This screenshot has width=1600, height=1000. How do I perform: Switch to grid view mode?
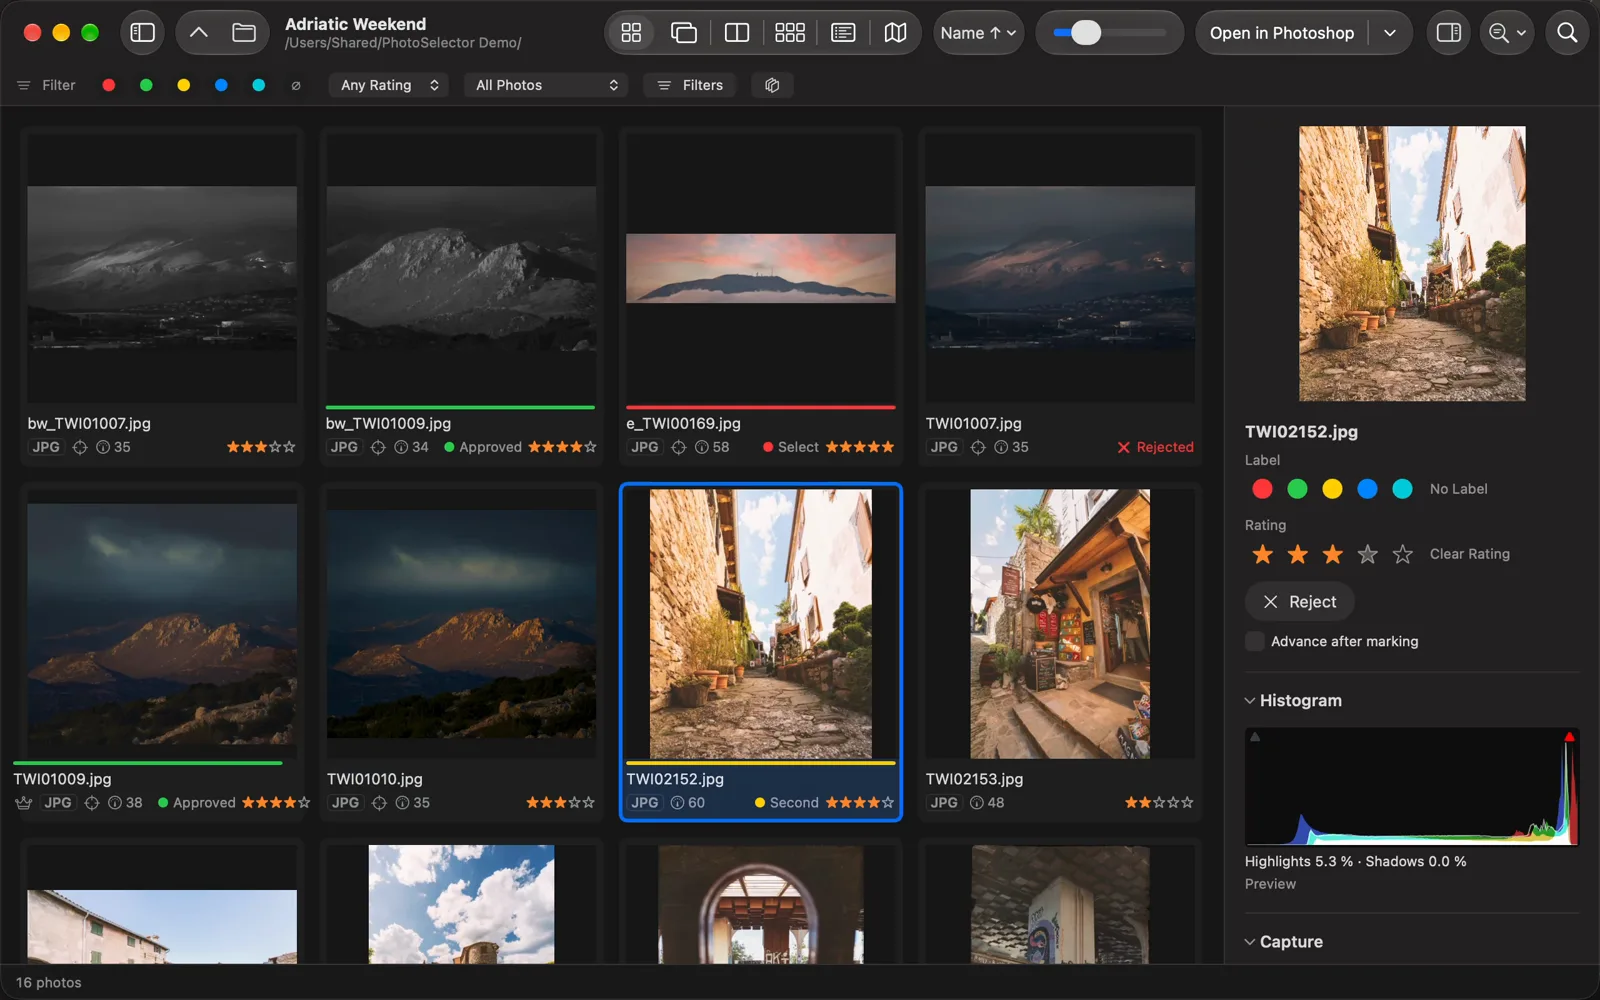pos(631,33)
